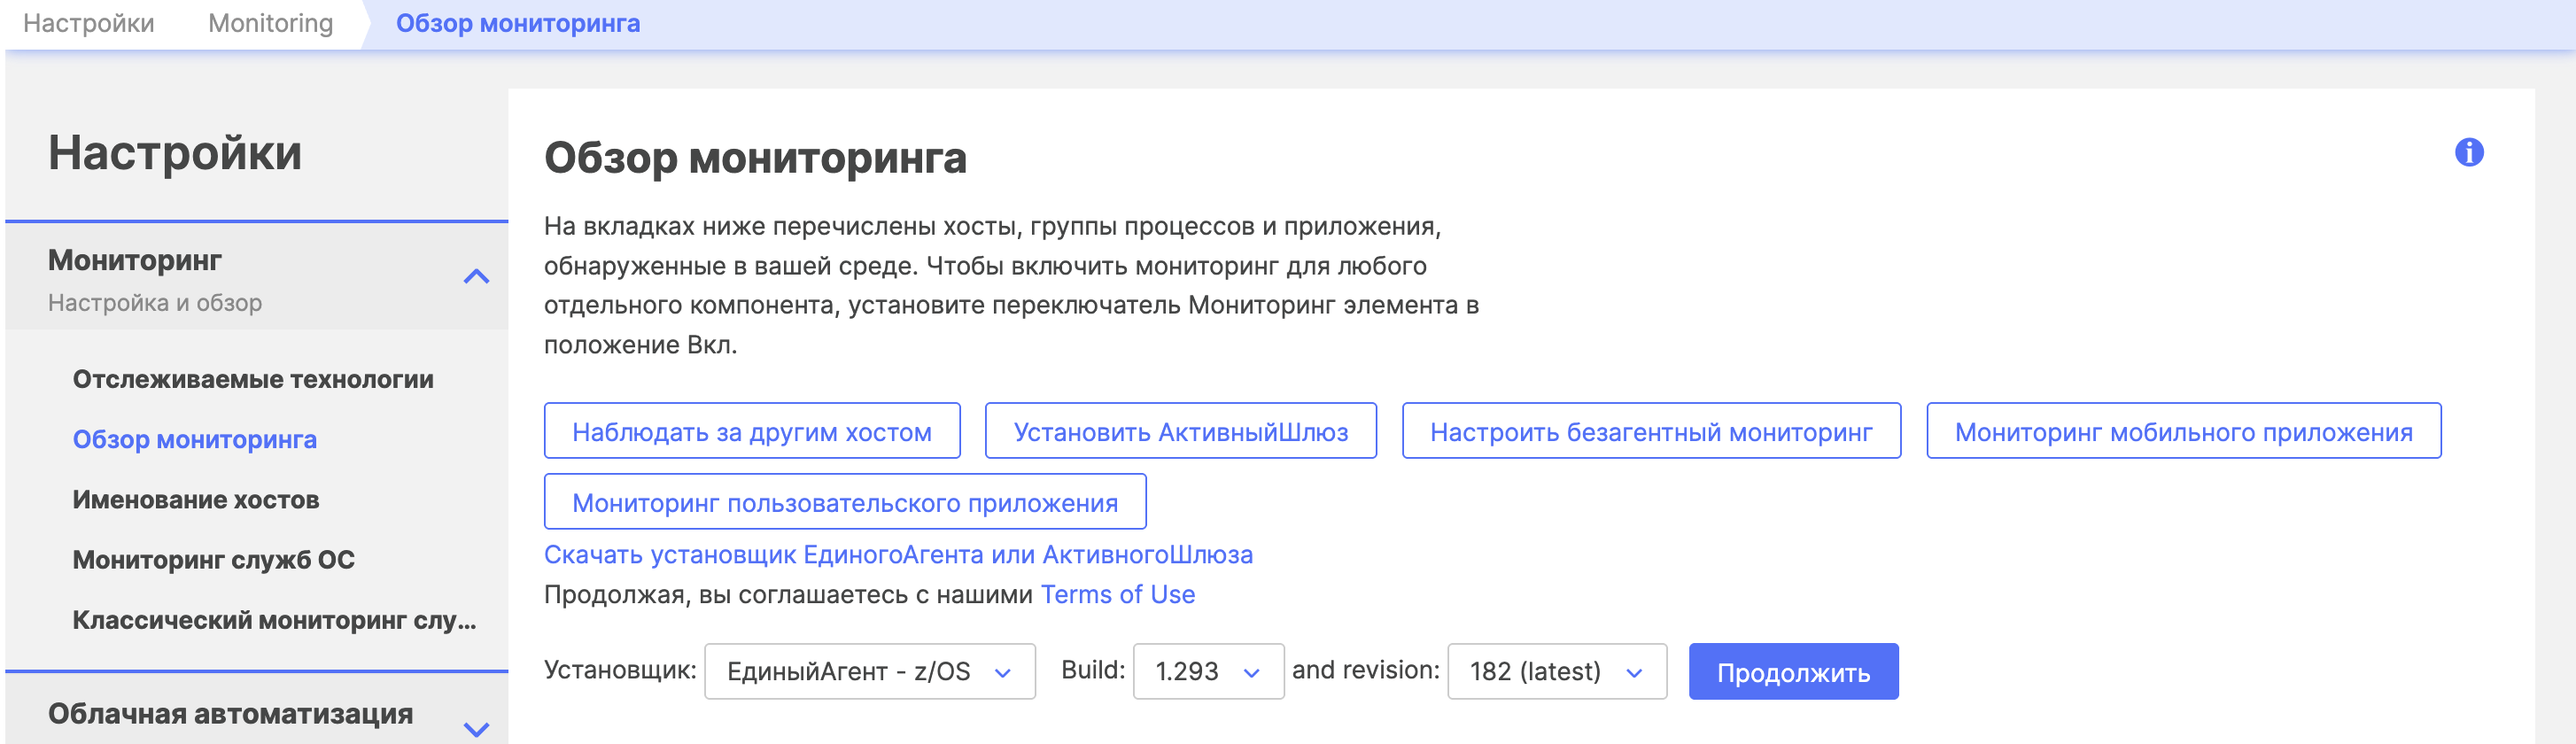
Task: Click Скачать установщик ЕдиногоАгента link
Action: click(x=897, y=554)
